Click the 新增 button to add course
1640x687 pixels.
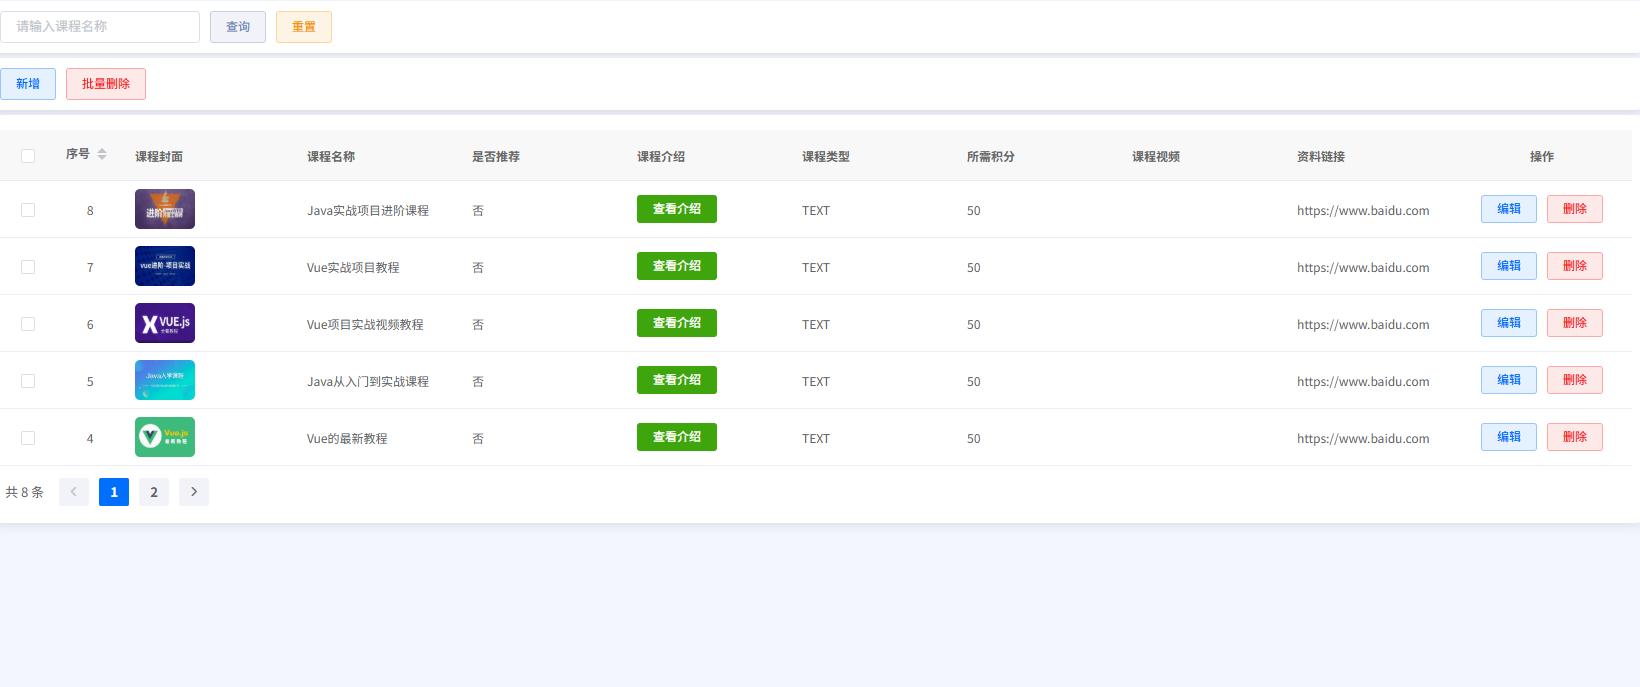tap(28, 84)
